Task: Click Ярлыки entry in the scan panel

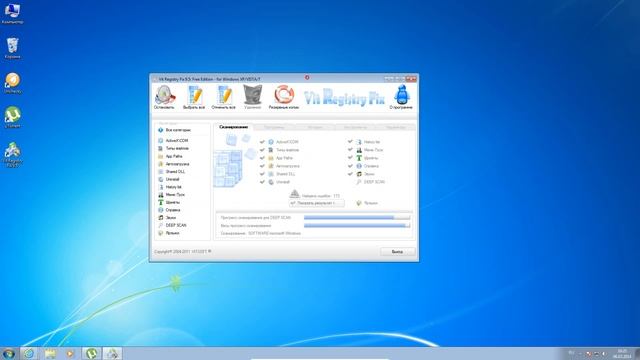Action: (367, 203)
